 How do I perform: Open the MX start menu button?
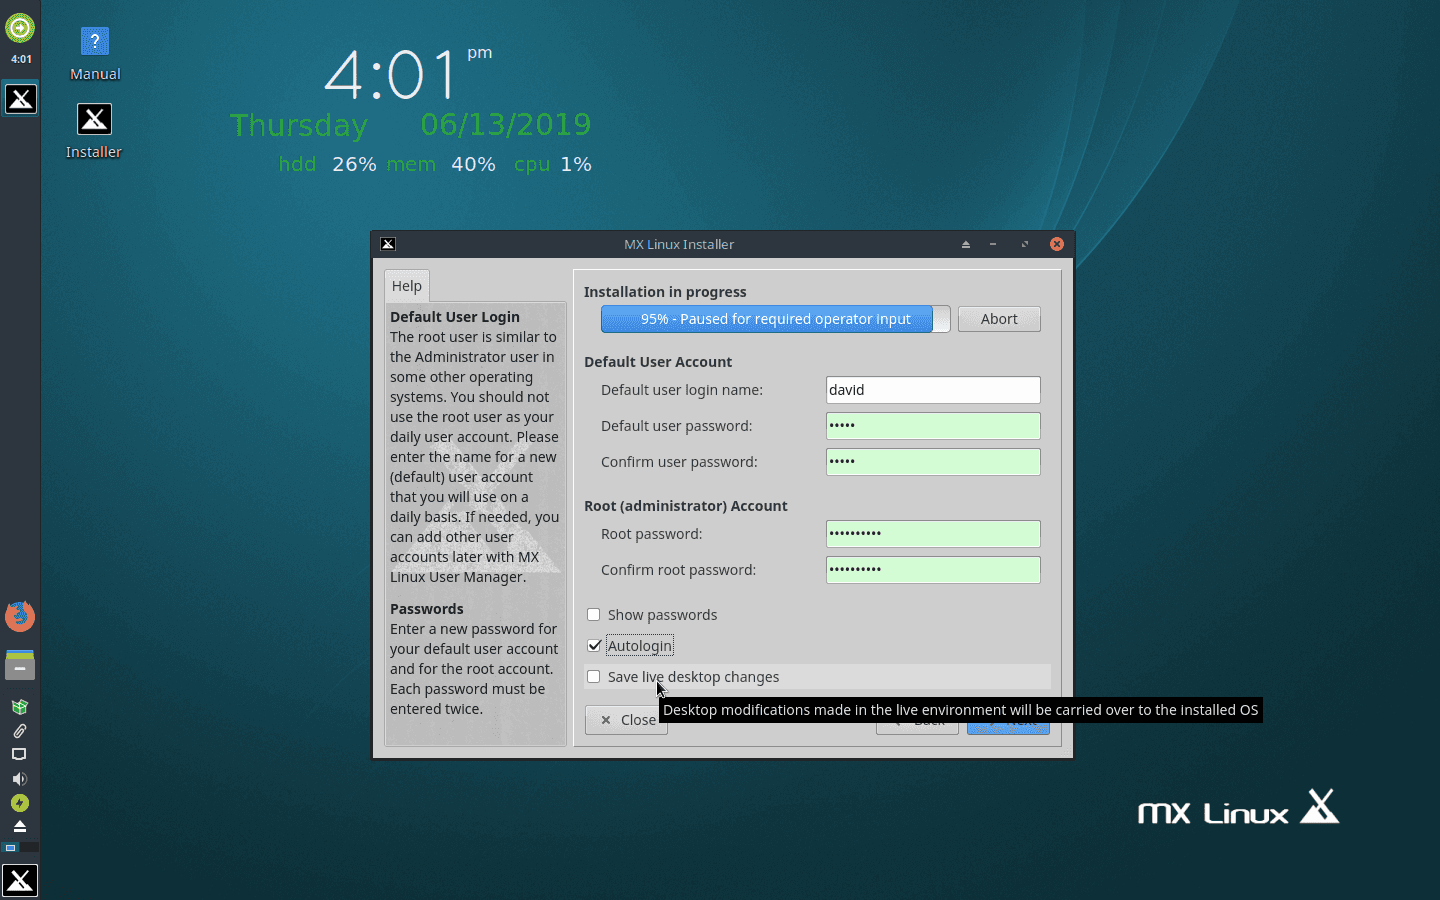coord(20,880)
